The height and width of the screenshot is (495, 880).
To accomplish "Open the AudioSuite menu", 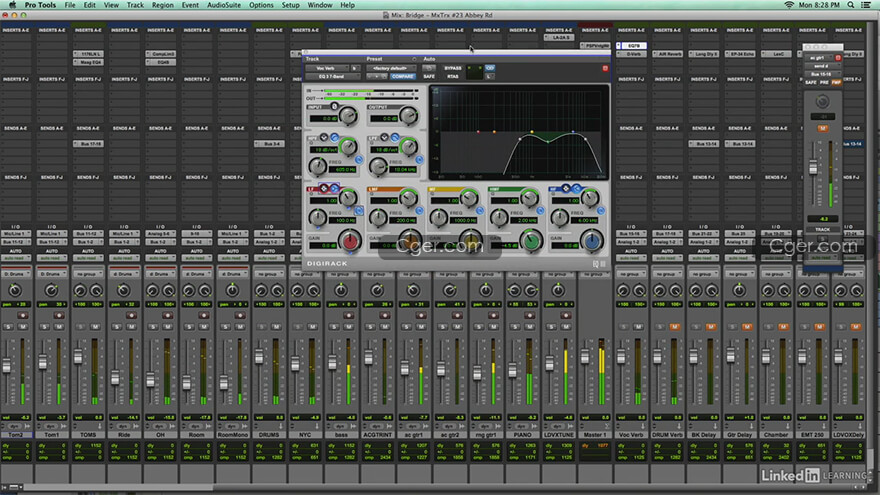I will pyautogui.click(x=224, y=5).
